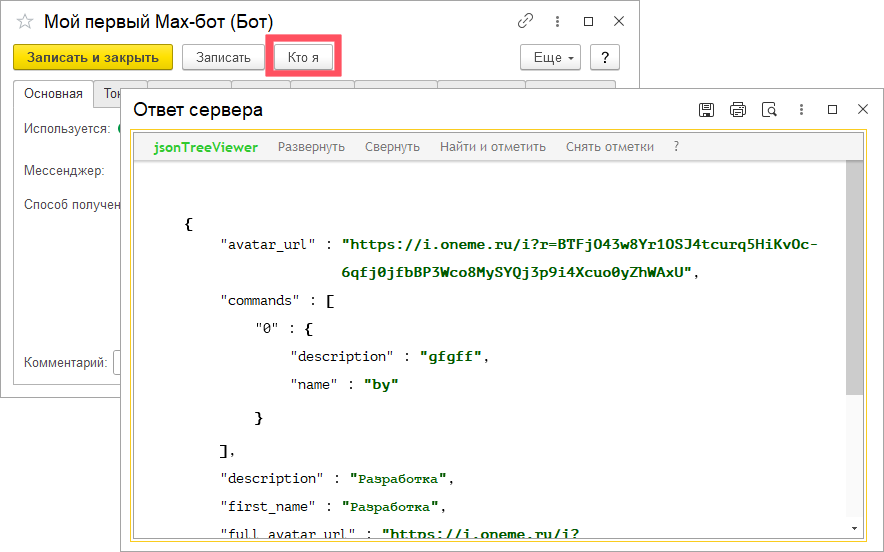The height and width of the screenshot is (552, 884).
Task: Copy link to the bot form
Action: pos(525,21)
